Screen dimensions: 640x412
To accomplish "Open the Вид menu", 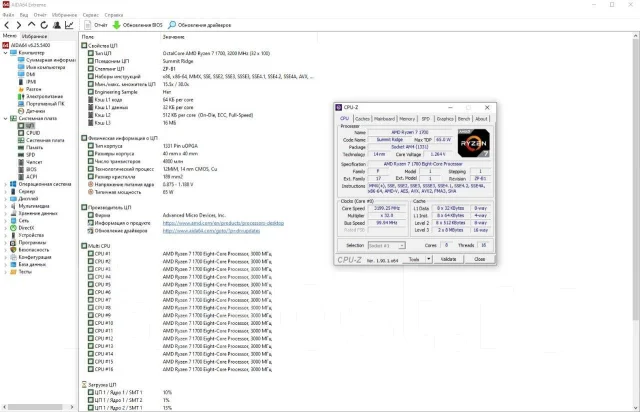I will (x=24, y=15).
